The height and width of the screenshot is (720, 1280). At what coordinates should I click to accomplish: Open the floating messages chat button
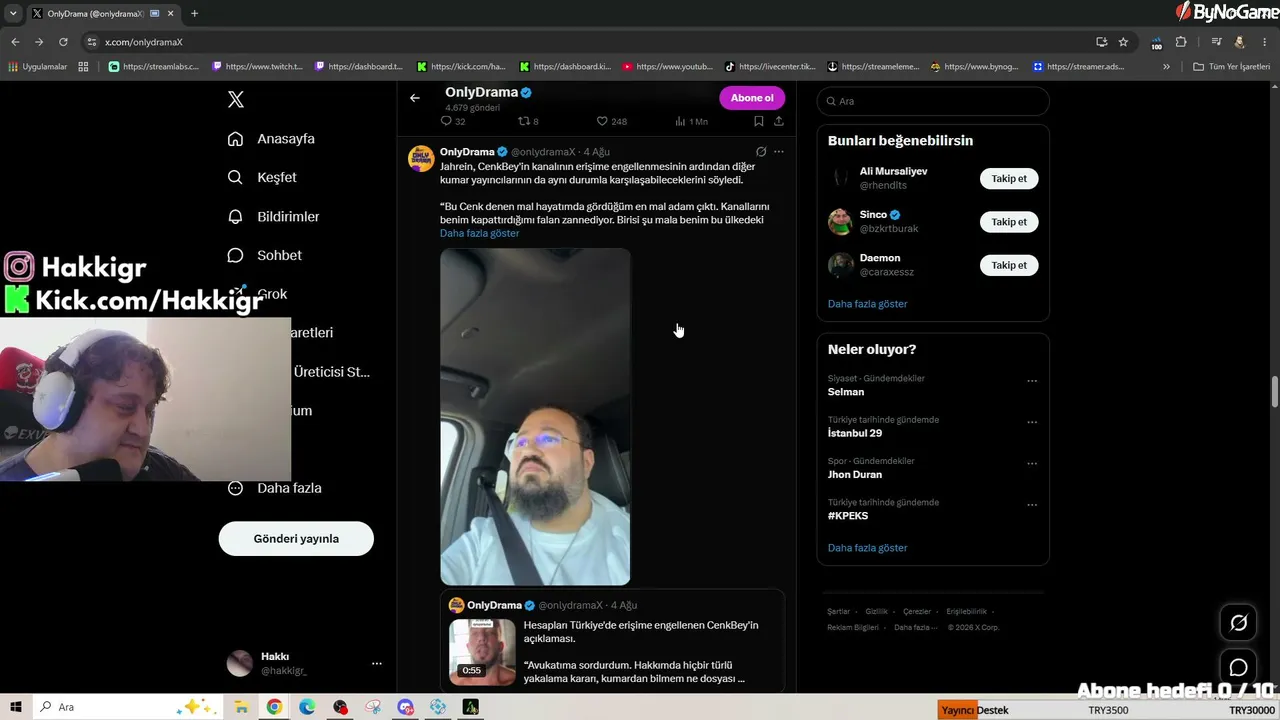coord(1238,667)
